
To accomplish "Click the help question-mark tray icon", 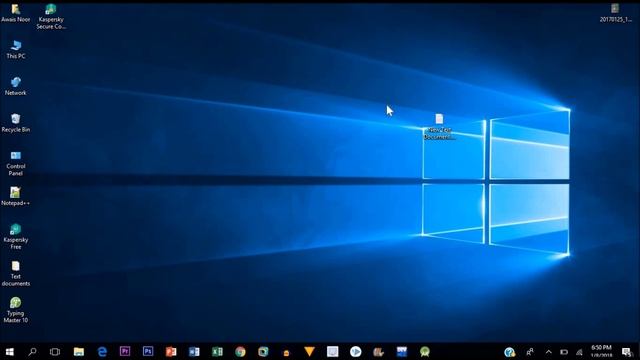I will click(509, 352).
